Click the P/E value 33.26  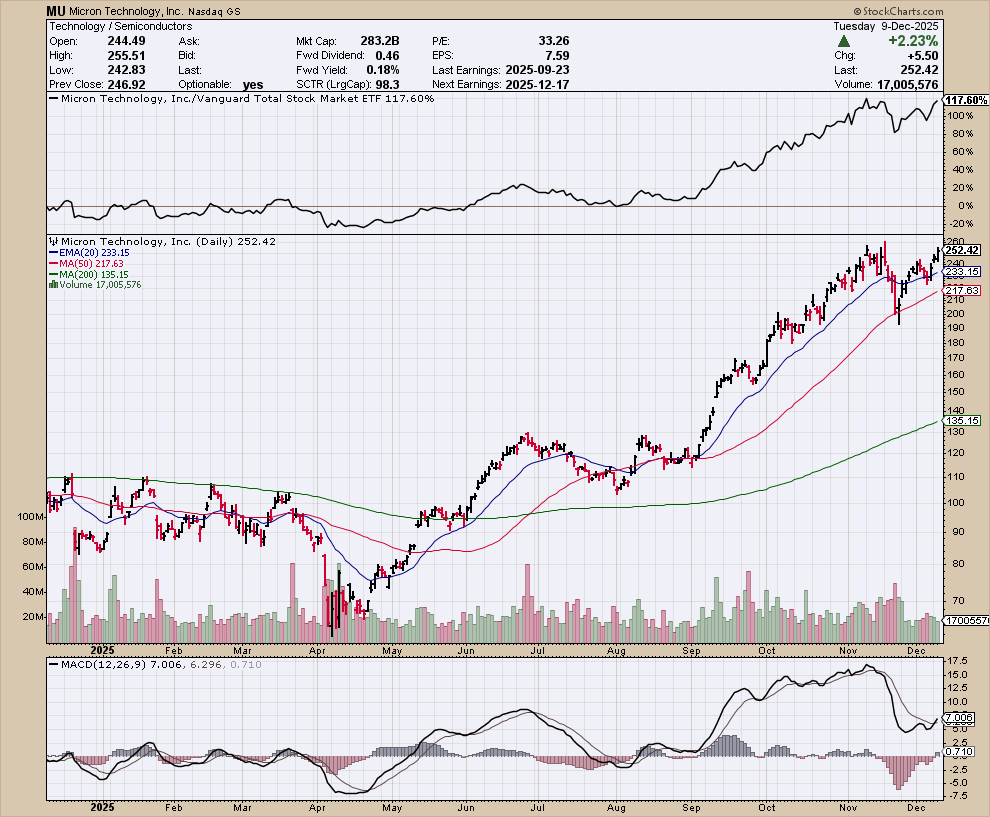(x=554, y=41)
